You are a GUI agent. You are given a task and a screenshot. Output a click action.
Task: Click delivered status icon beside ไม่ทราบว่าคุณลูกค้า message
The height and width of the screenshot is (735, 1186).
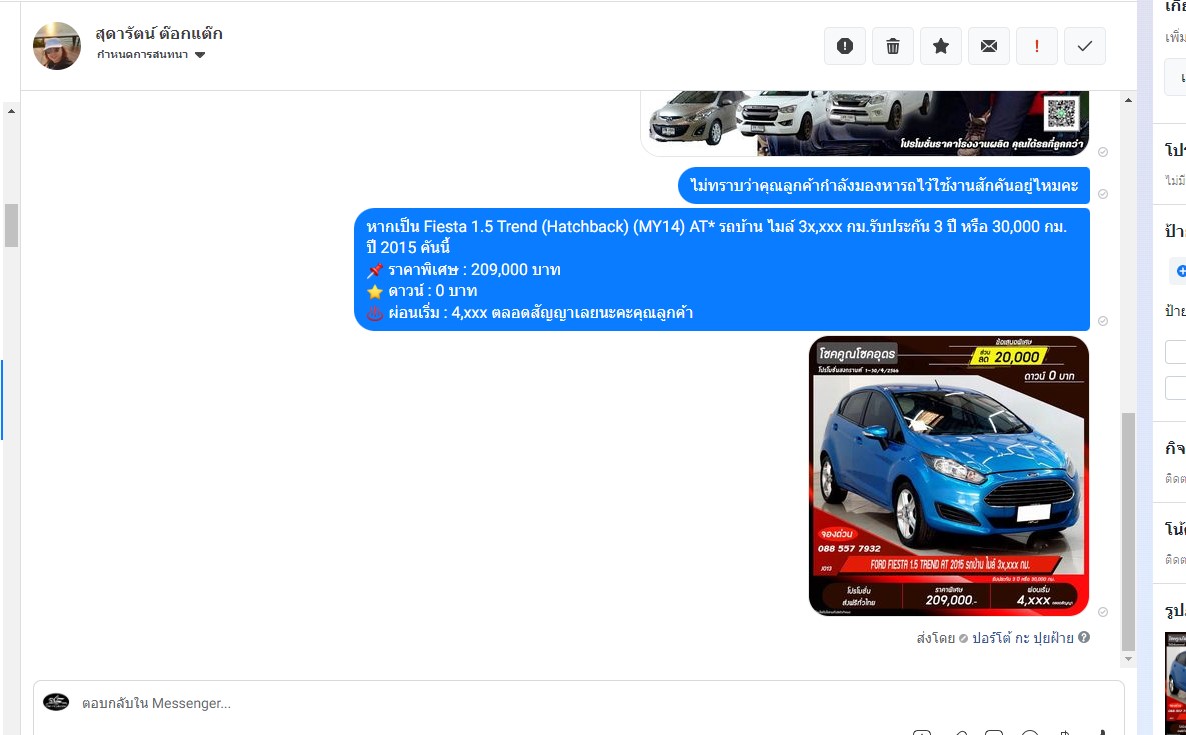(1103, 194)
